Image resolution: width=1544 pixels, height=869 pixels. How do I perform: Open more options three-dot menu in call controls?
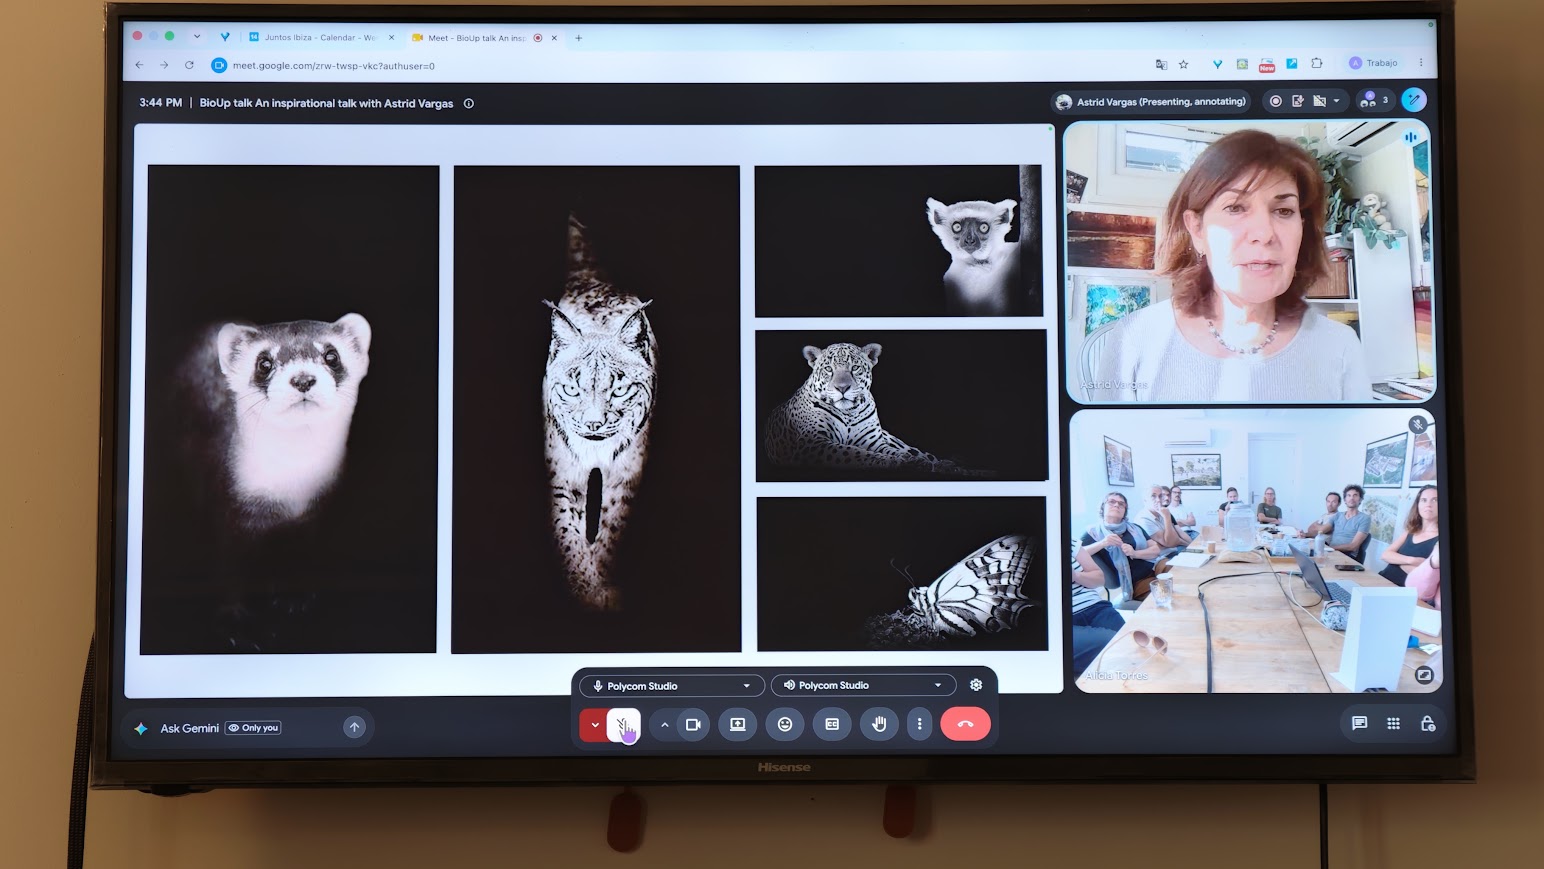(x=919, y=724)
